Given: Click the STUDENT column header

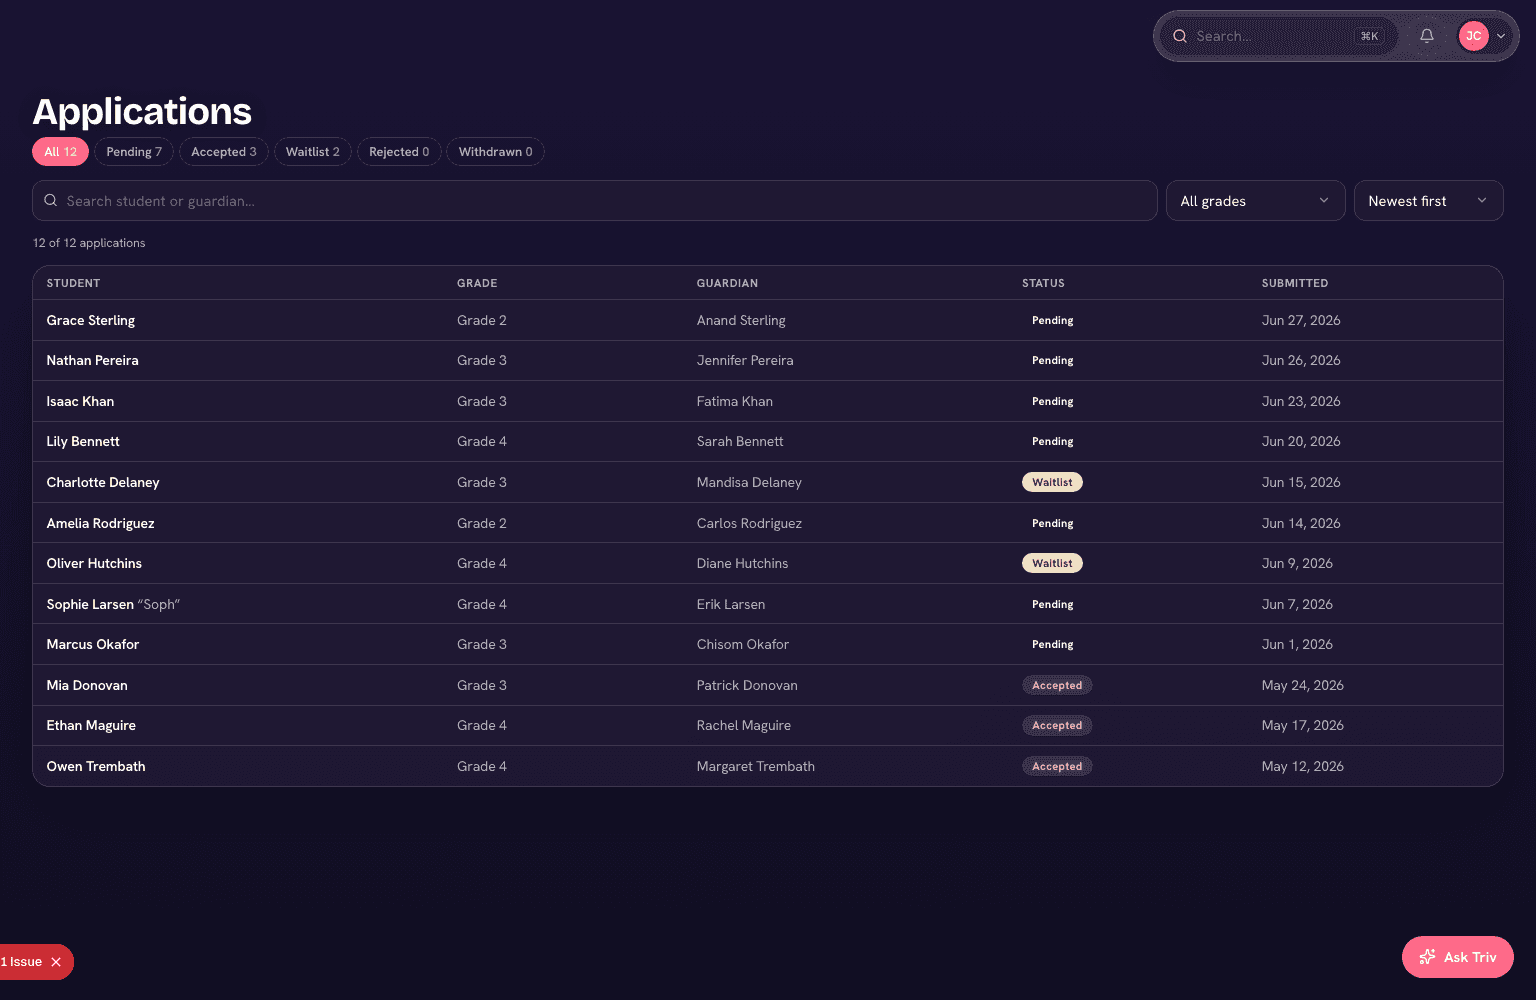Looking at the screenshot, I should (x=73, y=283).
